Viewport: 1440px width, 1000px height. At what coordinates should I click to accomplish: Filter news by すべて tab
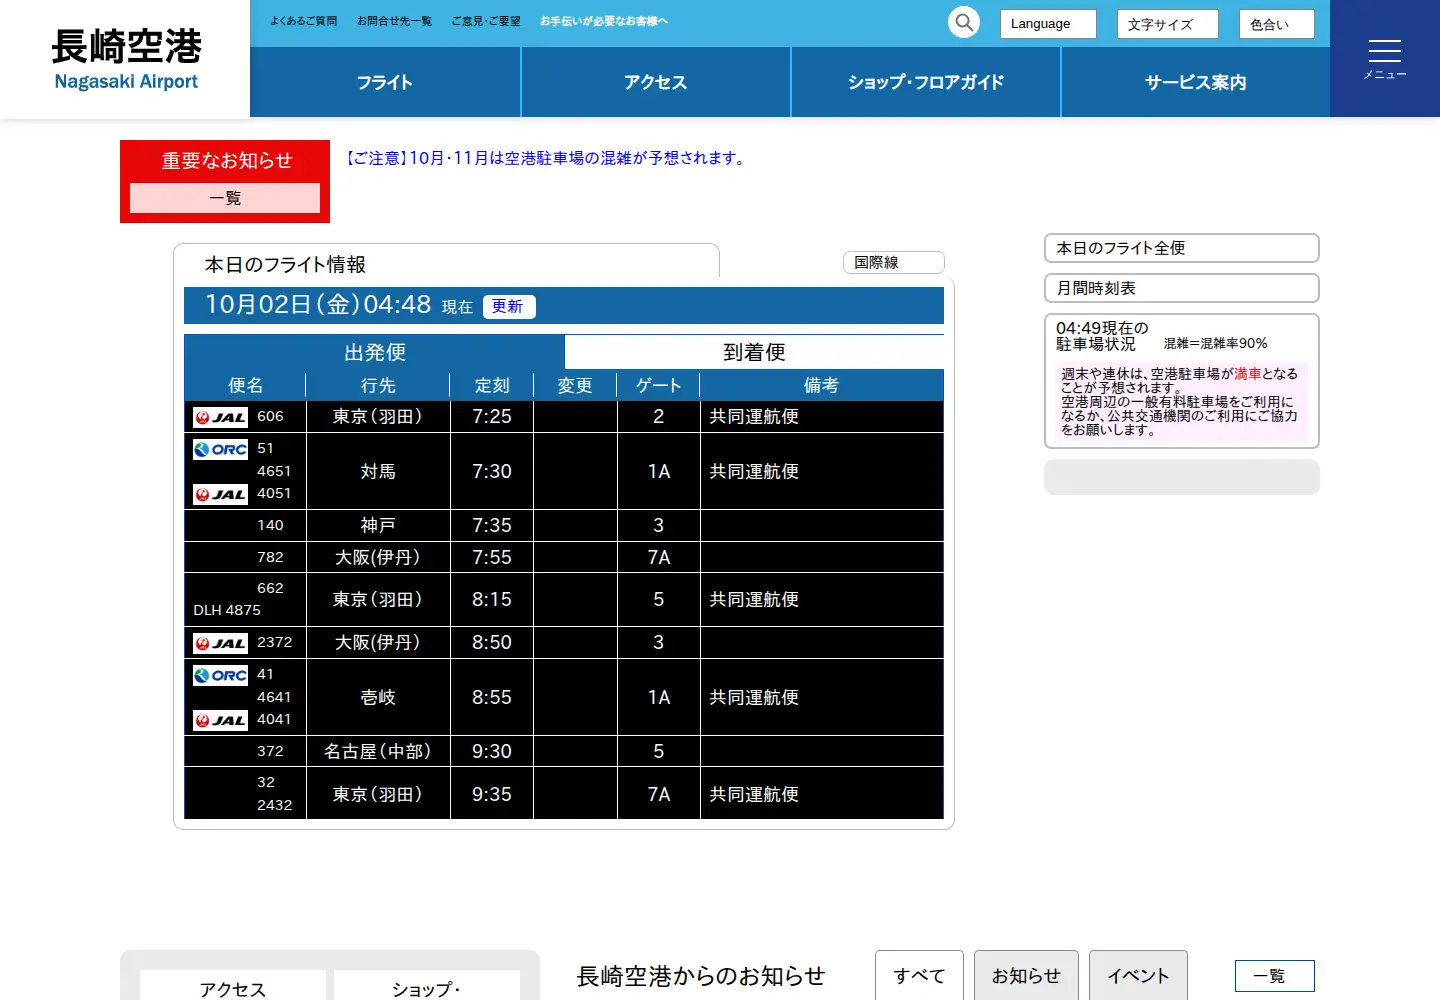pos(919,975)
